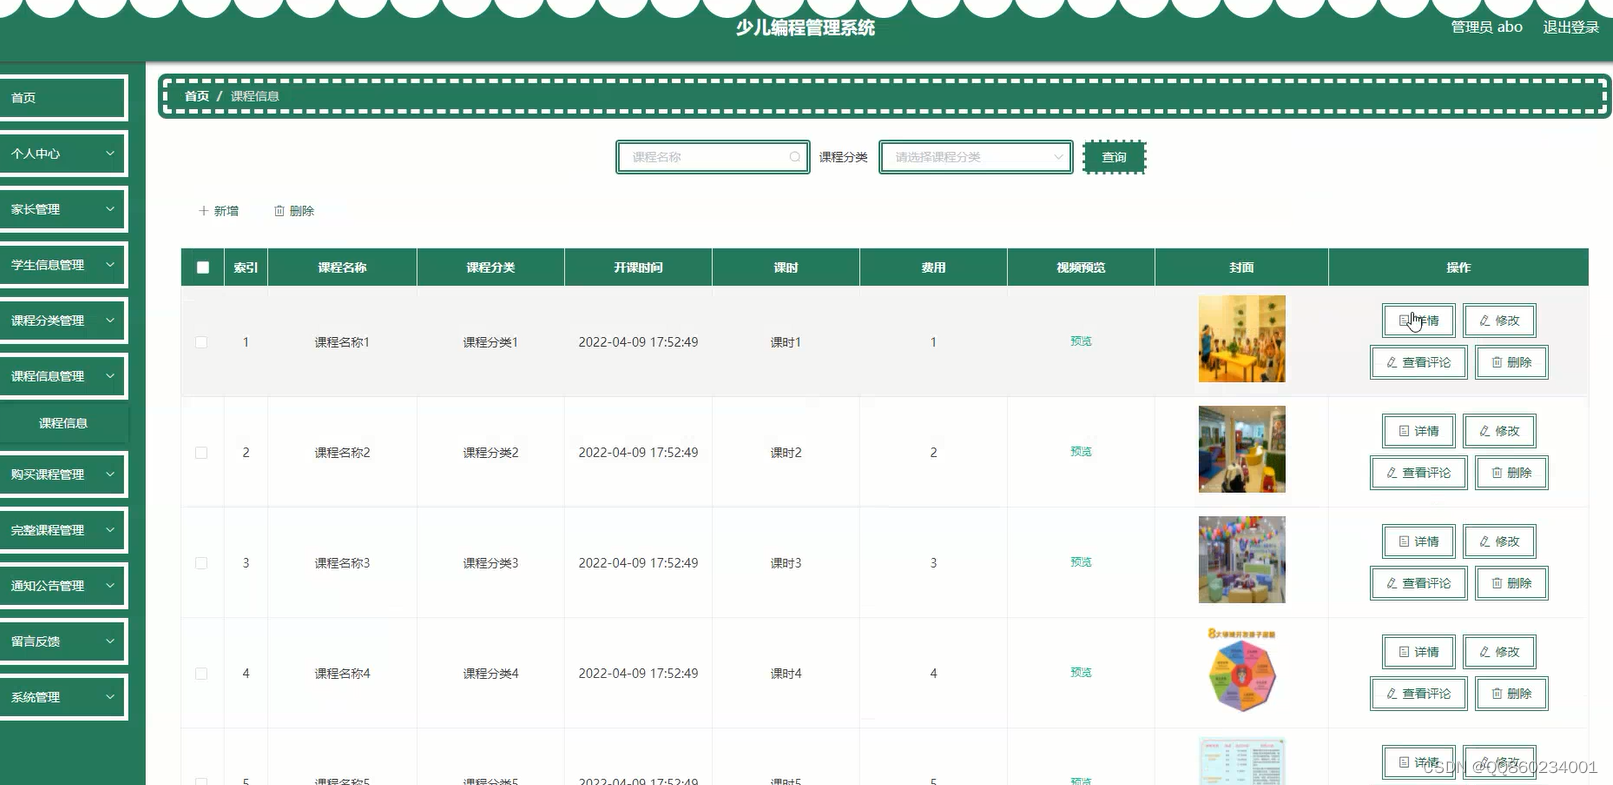Check the row checkbox for 课程名称3

[x=201, y=563]
